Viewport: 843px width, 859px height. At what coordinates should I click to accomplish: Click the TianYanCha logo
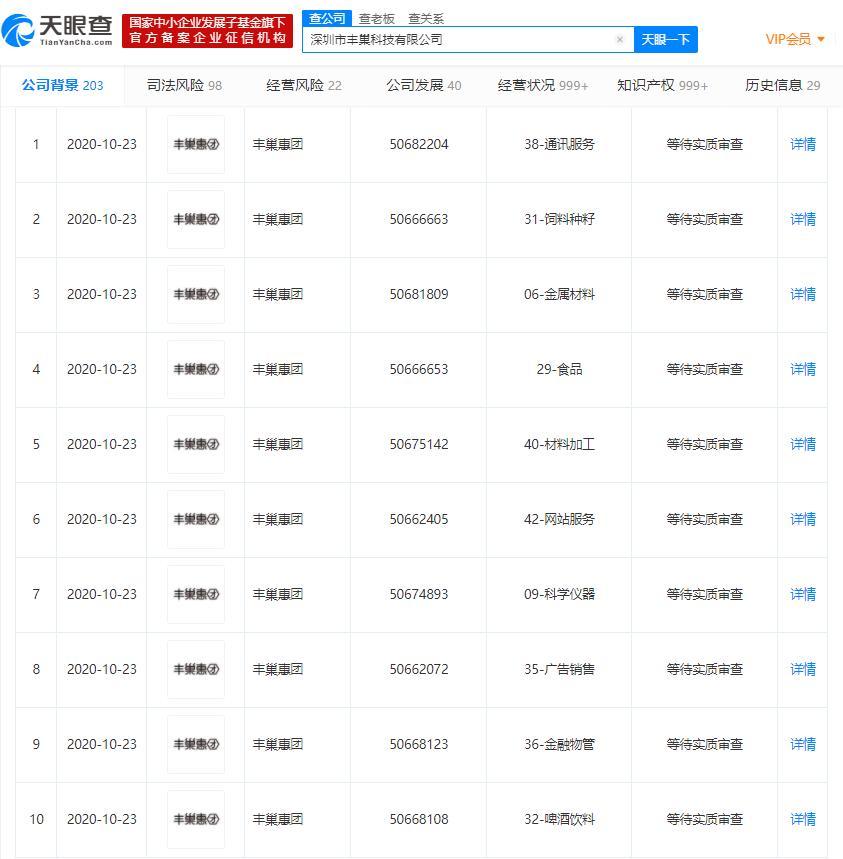(x=57, y=31)
